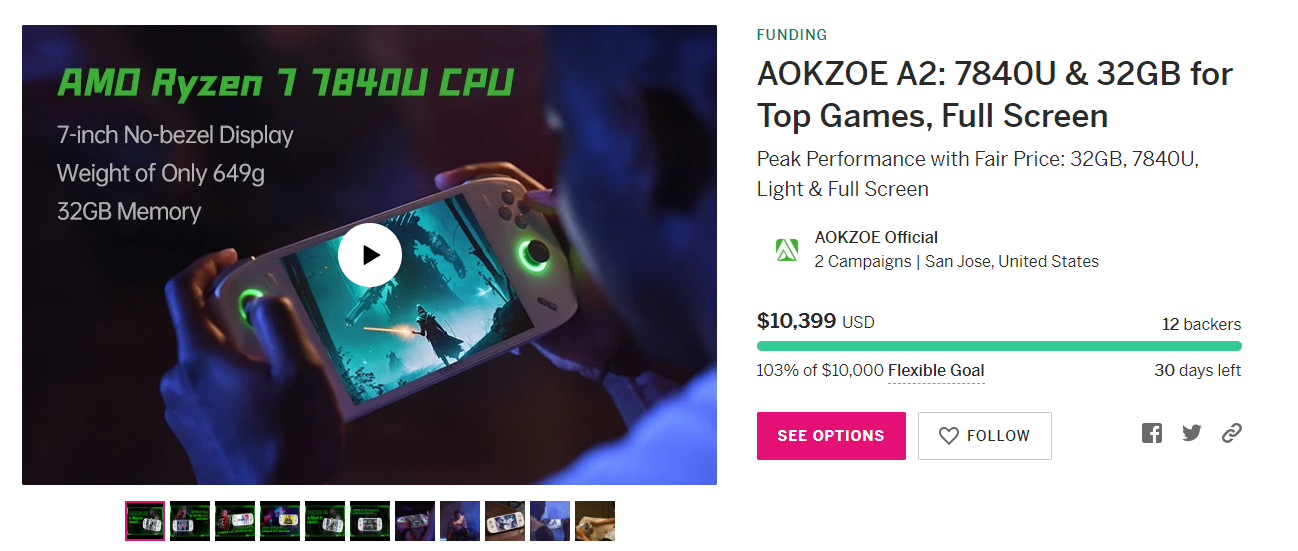Click the heart icon in Follow button
The height and width of the screenshot is (551, 1298).
point(949,436)
